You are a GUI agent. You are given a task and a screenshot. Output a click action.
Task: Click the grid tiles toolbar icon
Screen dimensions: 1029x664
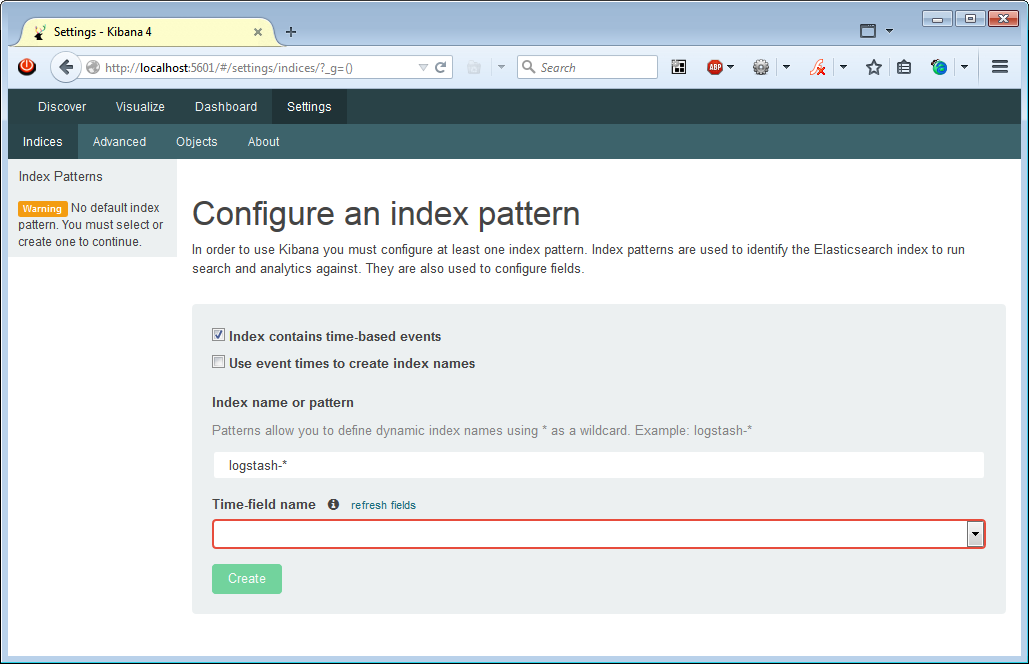pos(679,67)
